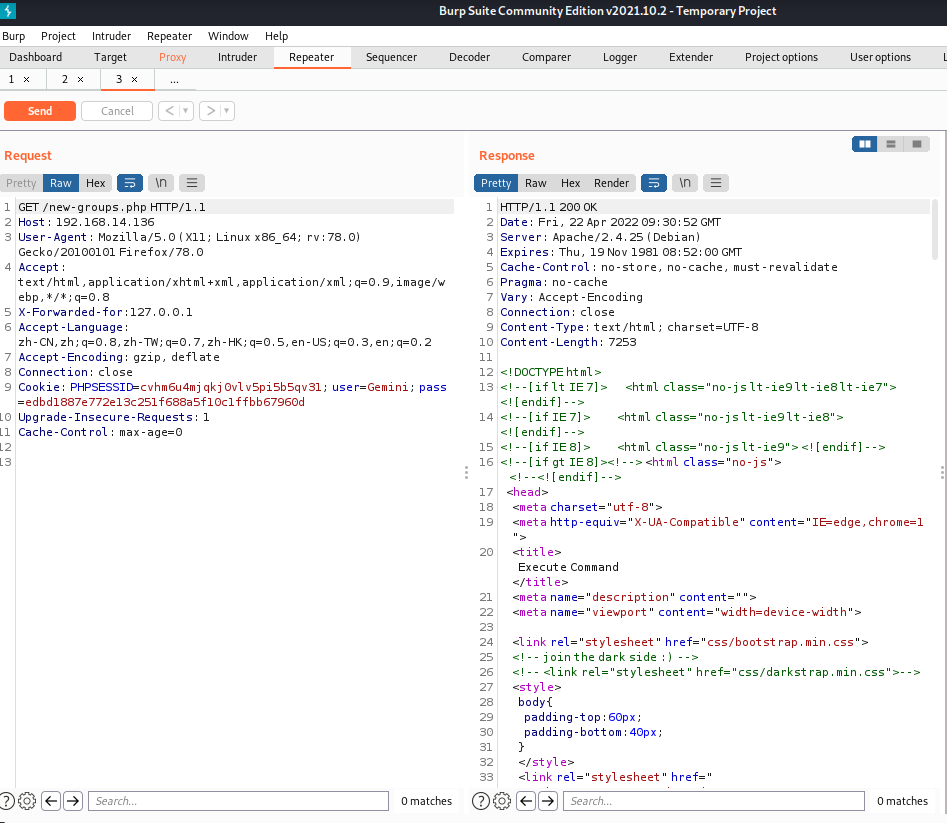Toggle word wrap in the Response panel
Viewport: 947px width, 823px height.
653,183
